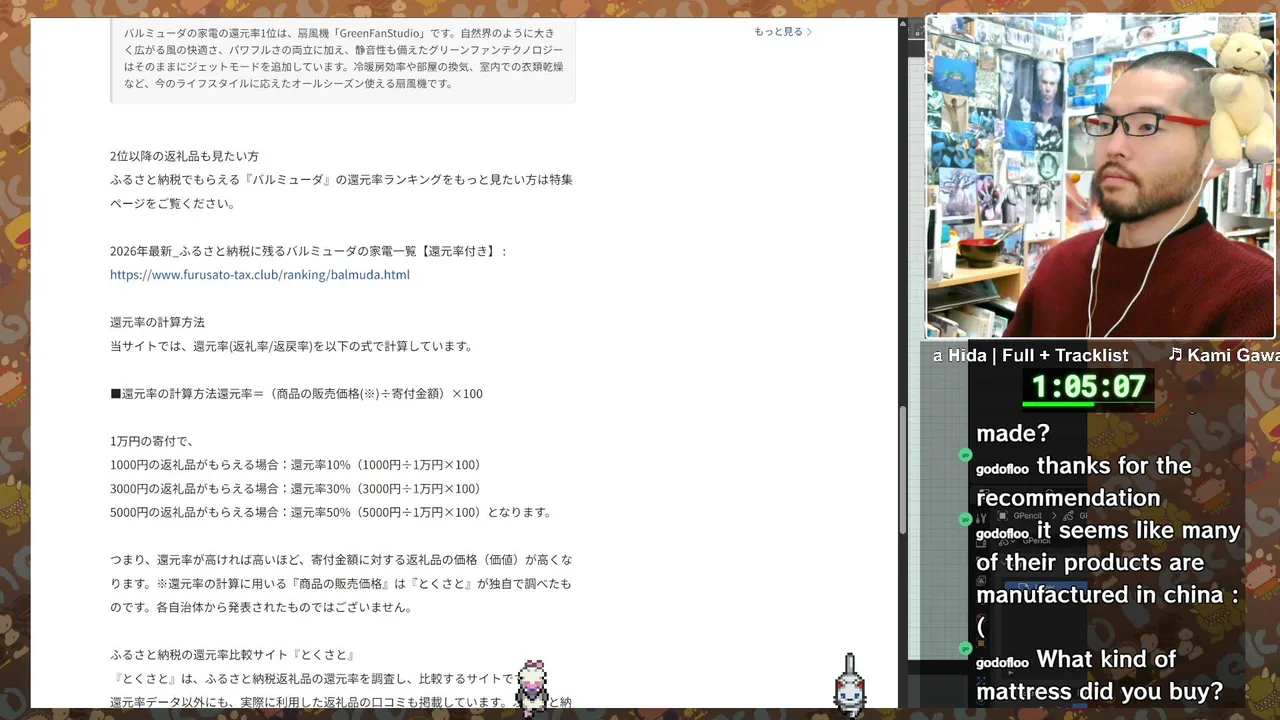Click the 1:05:07 stream timer

click(1088, 386)
